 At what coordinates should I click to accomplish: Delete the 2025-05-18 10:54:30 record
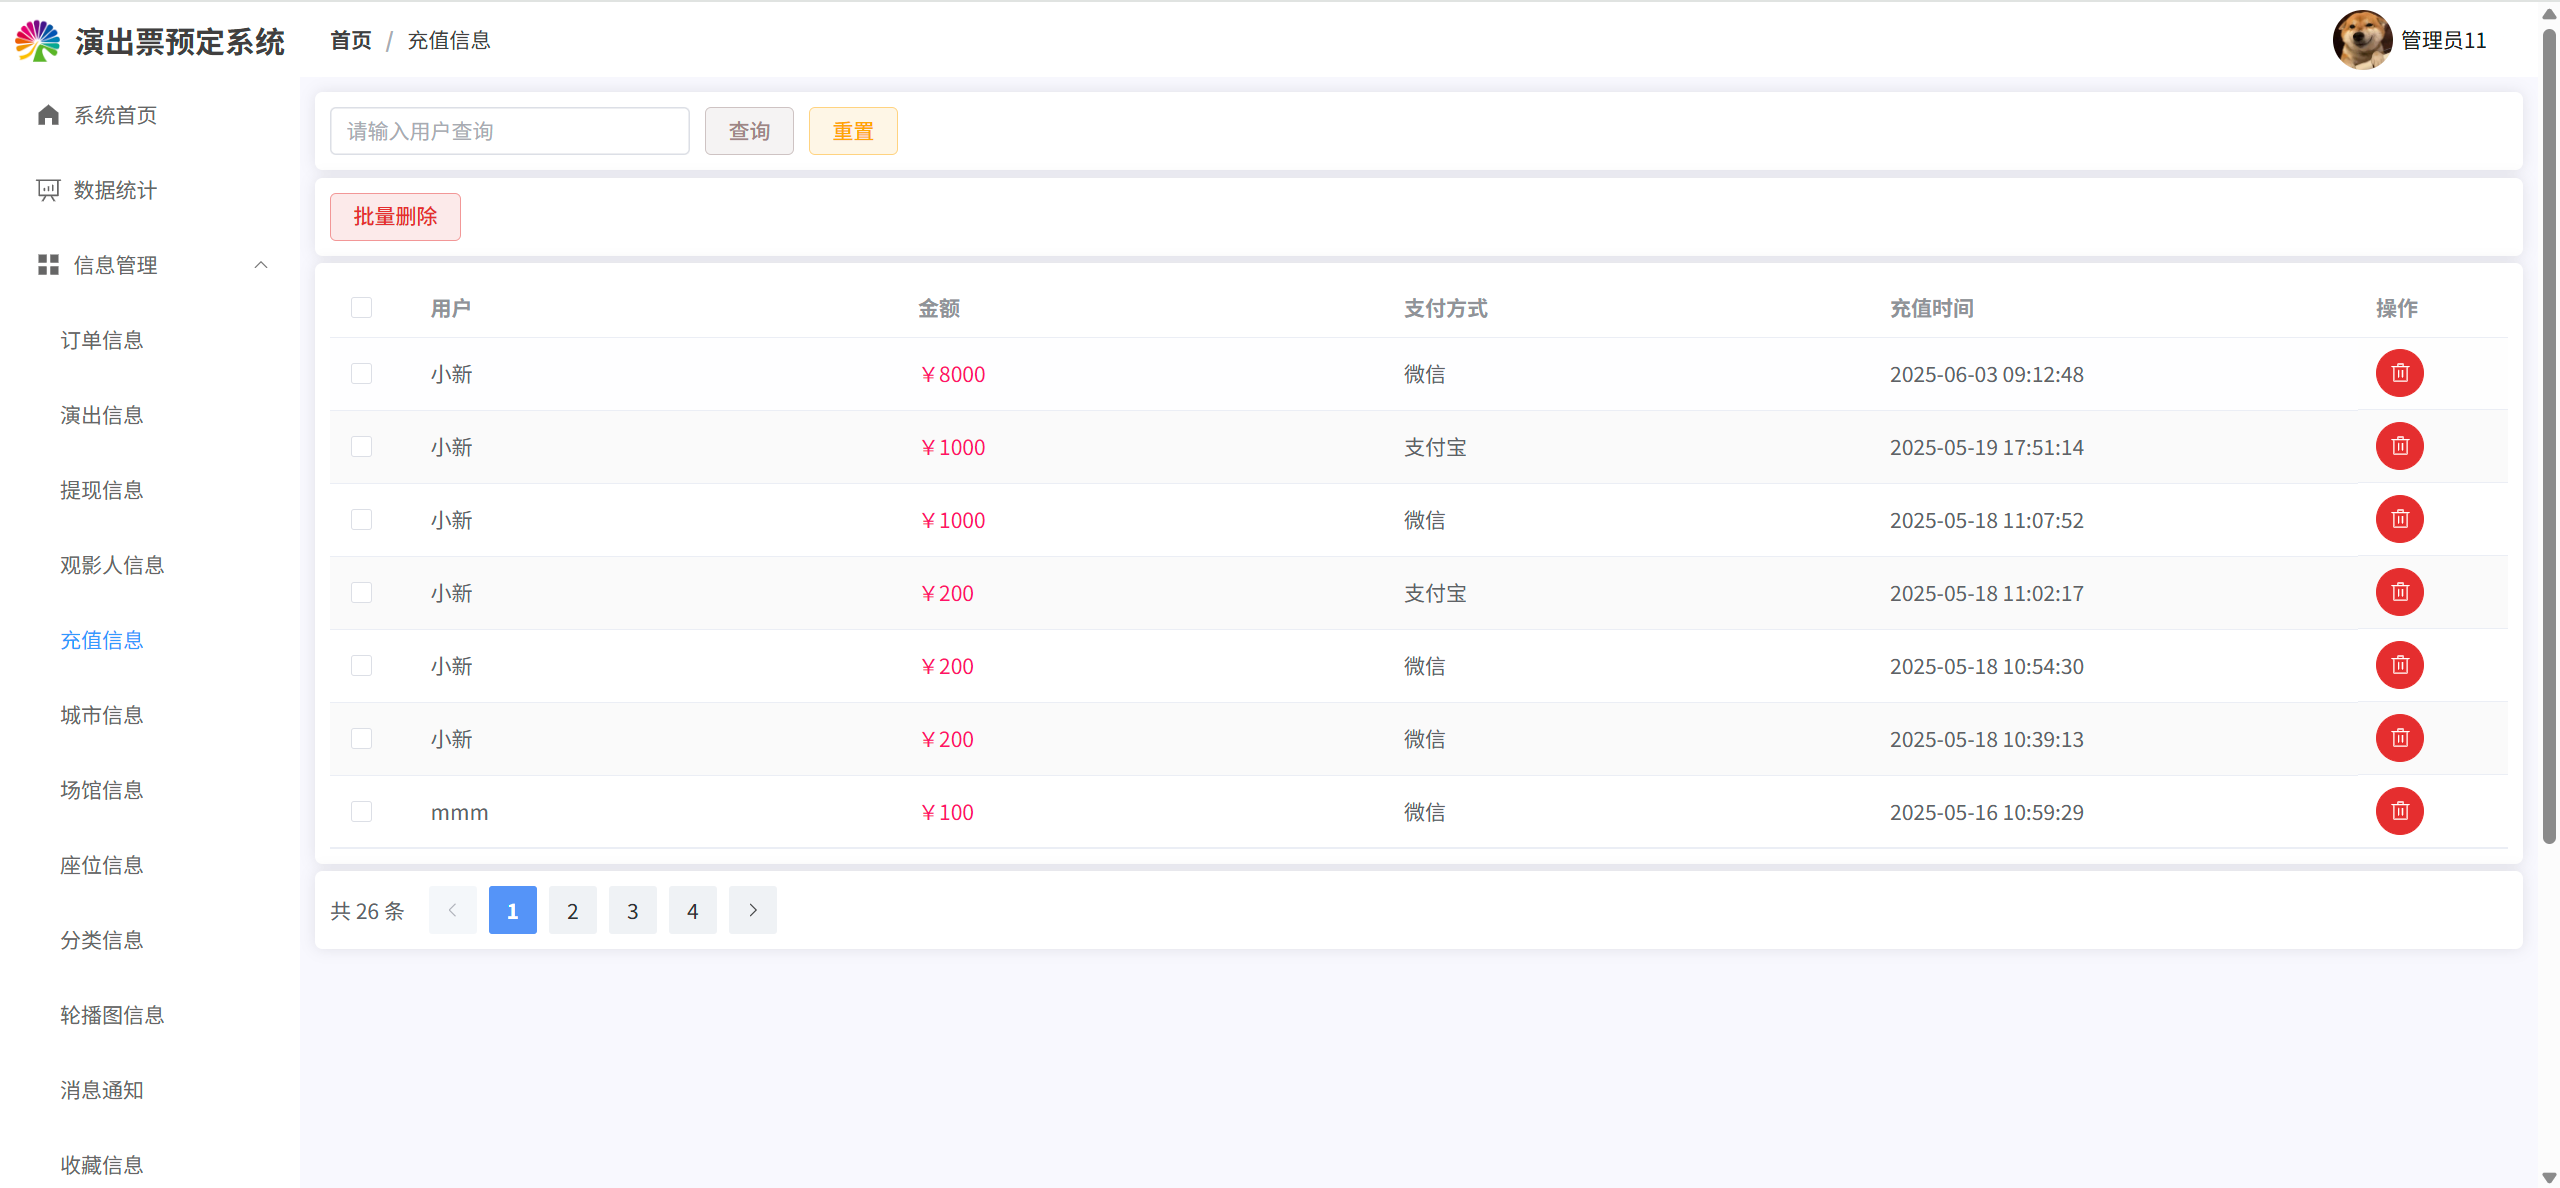click(x=2399, y=665)
